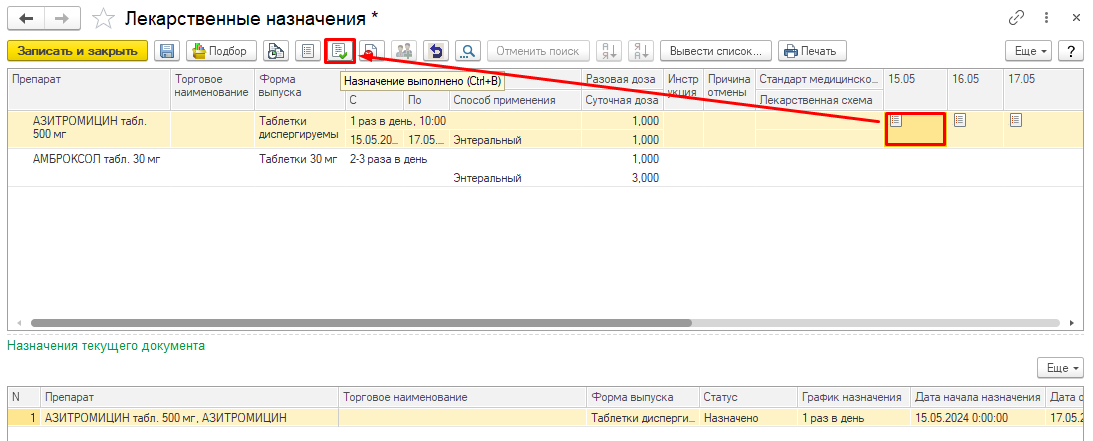Image resolution: width=1093 pixels, height=441 pixels.
Task: Click 'Назначено' status cell
Action: tap(748, 418)
